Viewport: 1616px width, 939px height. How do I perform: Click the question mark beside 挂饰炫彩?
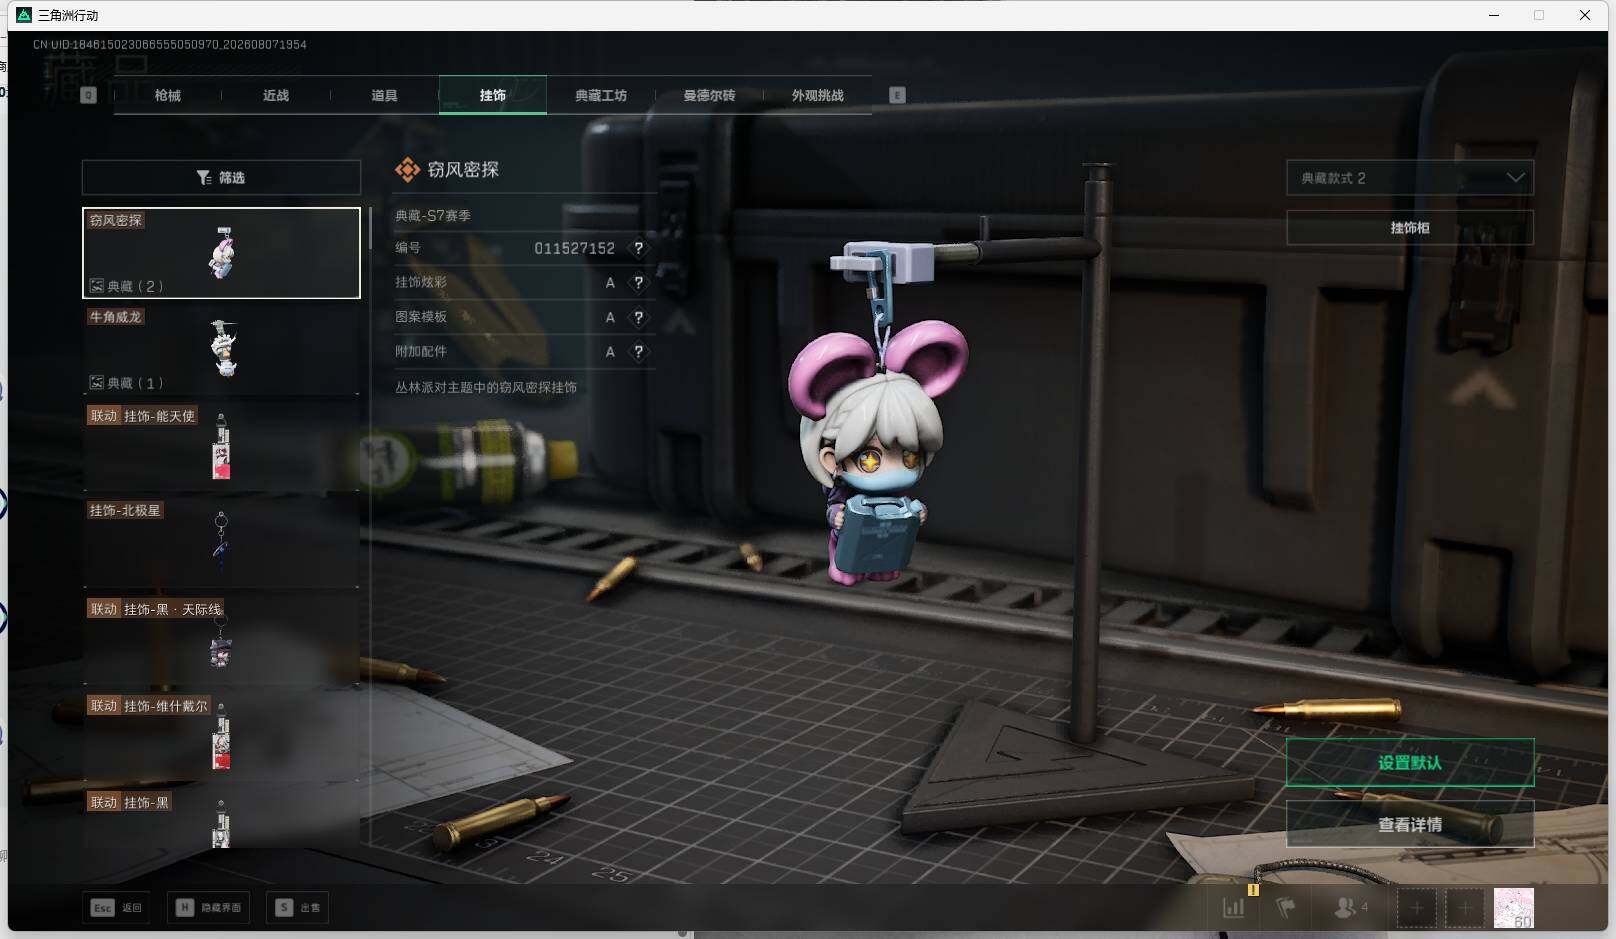638,283
